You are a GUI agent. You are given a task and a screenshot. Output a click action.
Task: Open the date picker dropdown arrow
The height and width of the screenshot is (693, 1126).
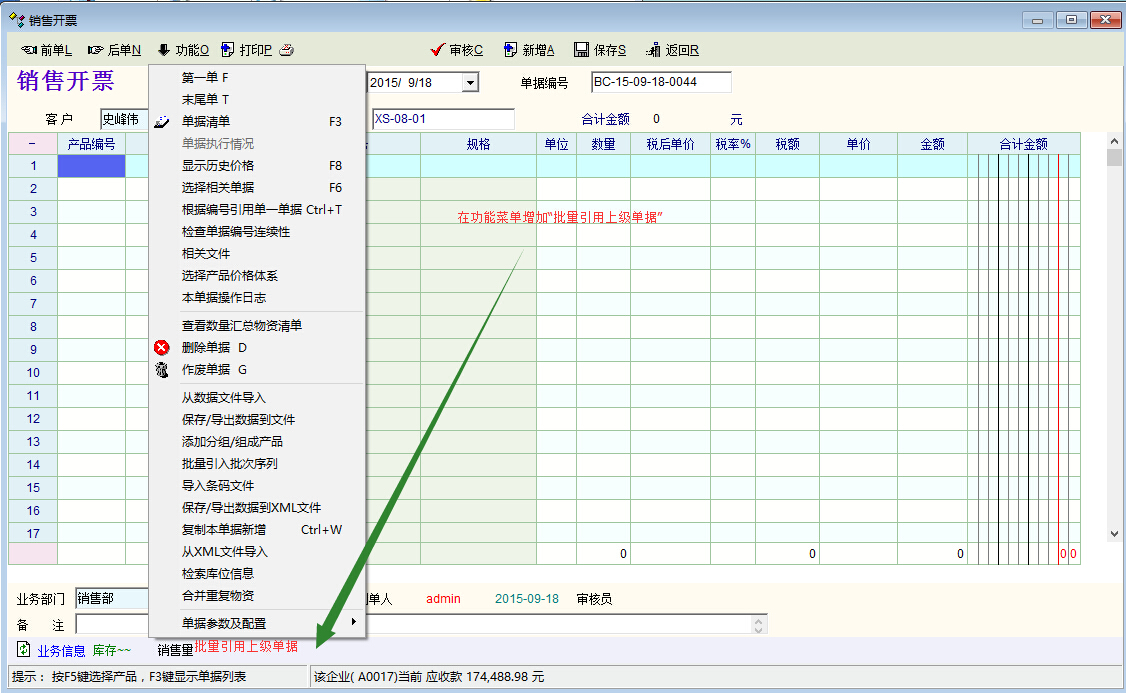[x=470, y=83]
